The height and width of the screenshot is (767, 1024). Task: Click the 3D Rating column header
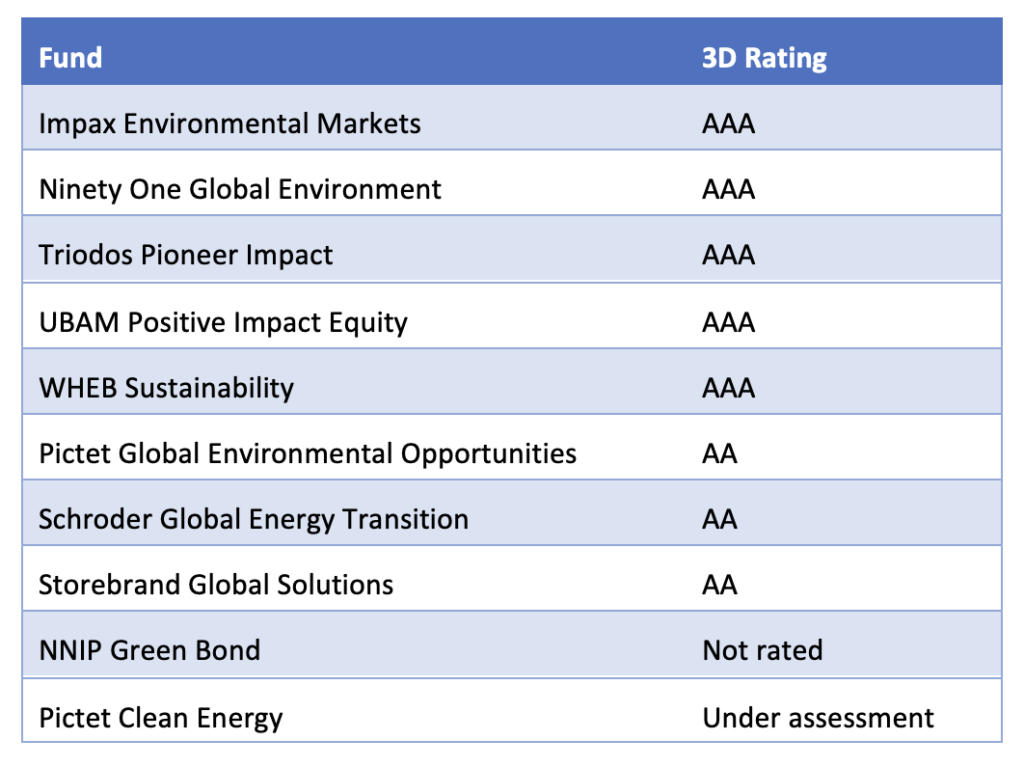point(764,57)
